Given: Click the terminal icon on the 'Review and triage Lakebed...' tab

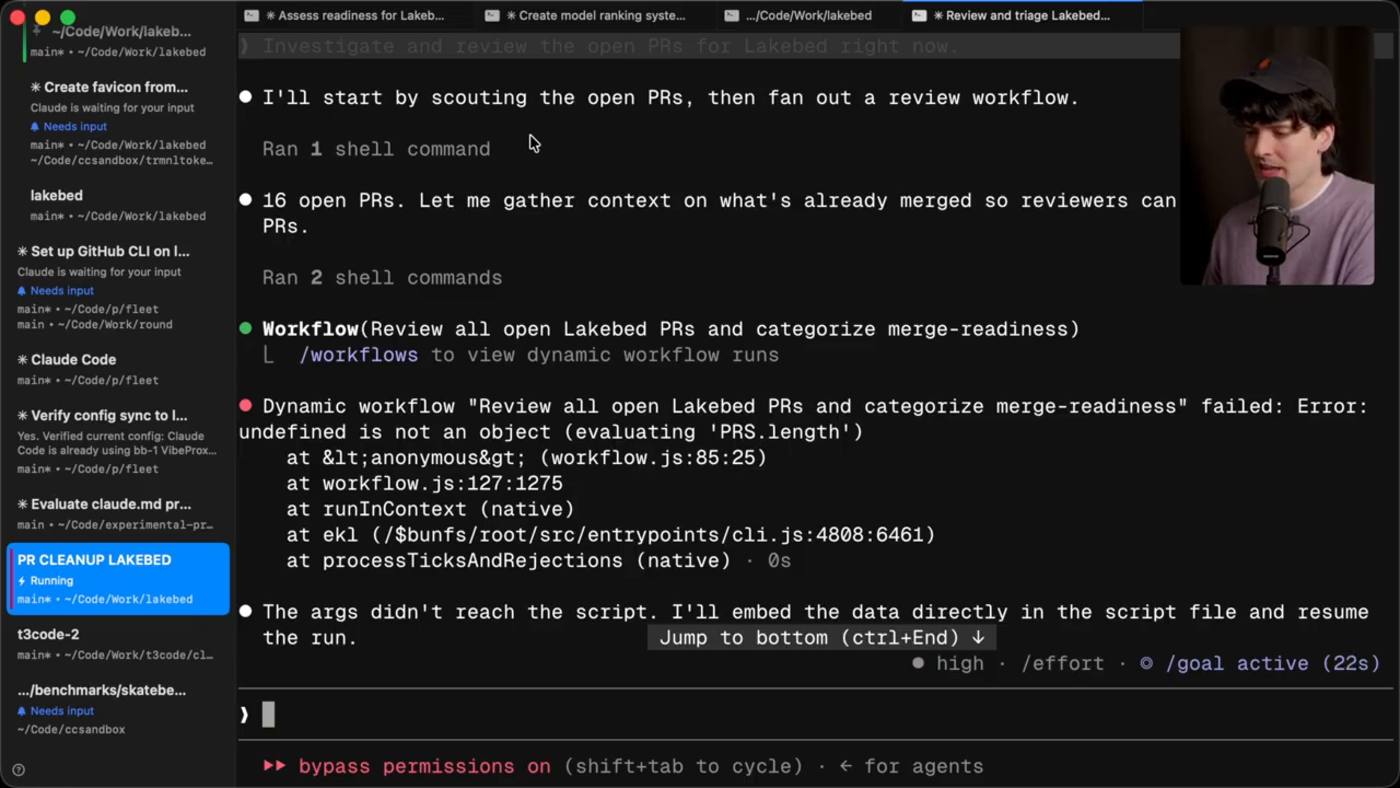Looking at the screenshot, I should point(919,15).
